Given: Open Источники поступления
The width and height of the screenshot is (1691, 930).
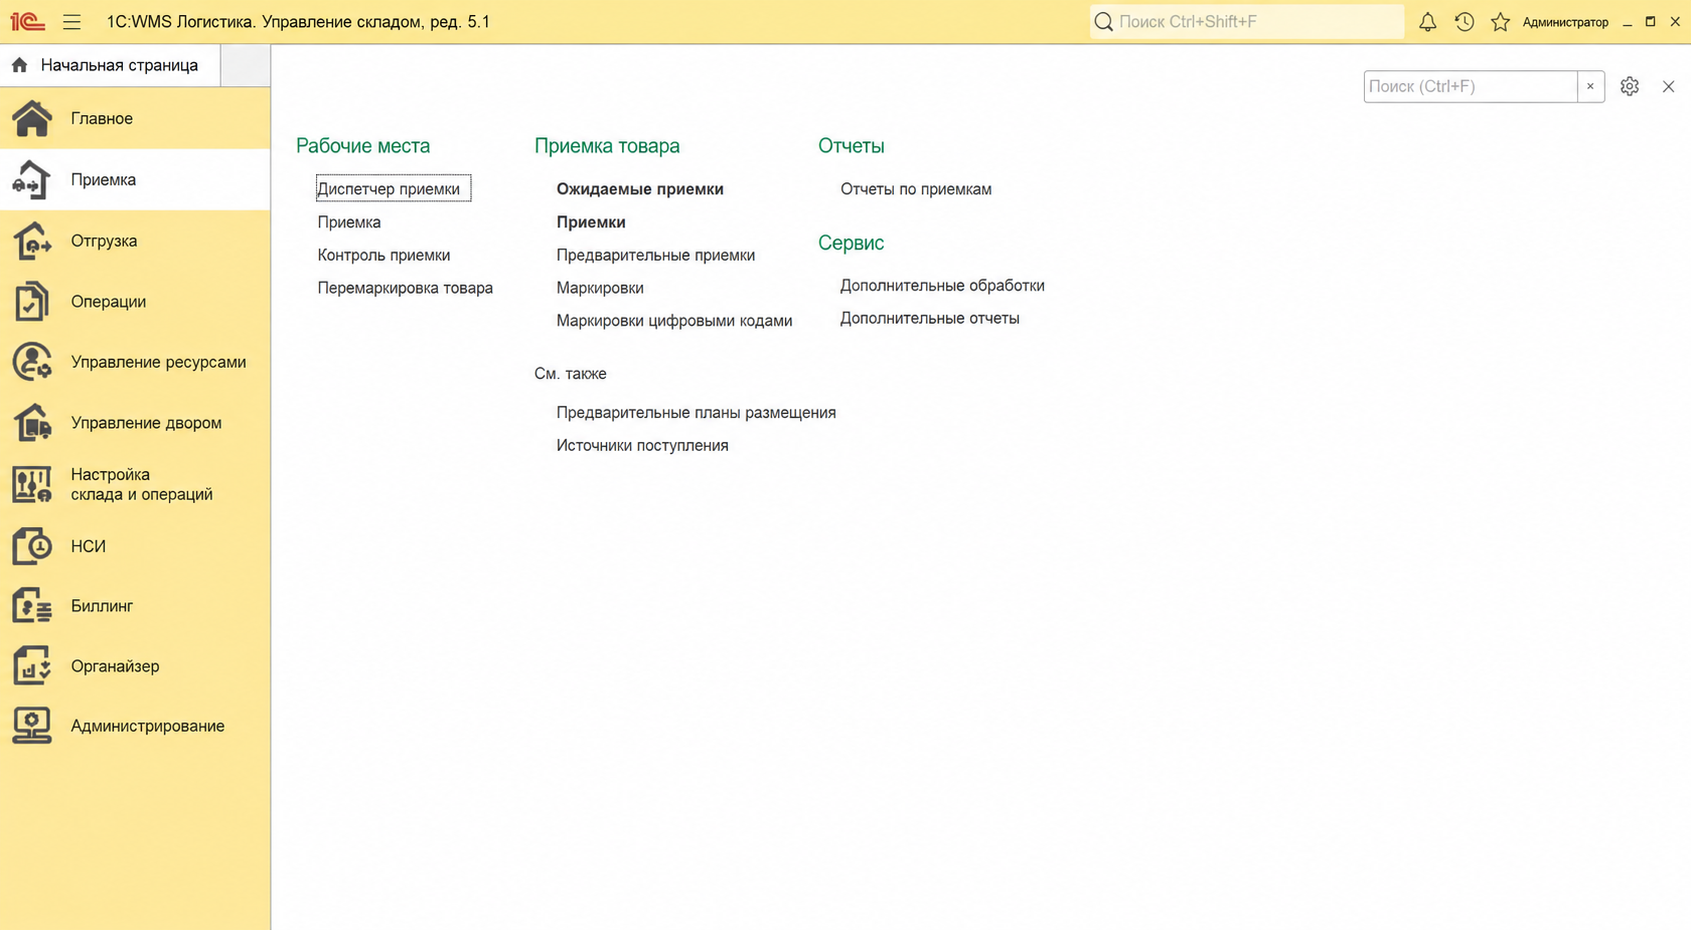Looking at the screenshot, I should [x=642, y=446].
